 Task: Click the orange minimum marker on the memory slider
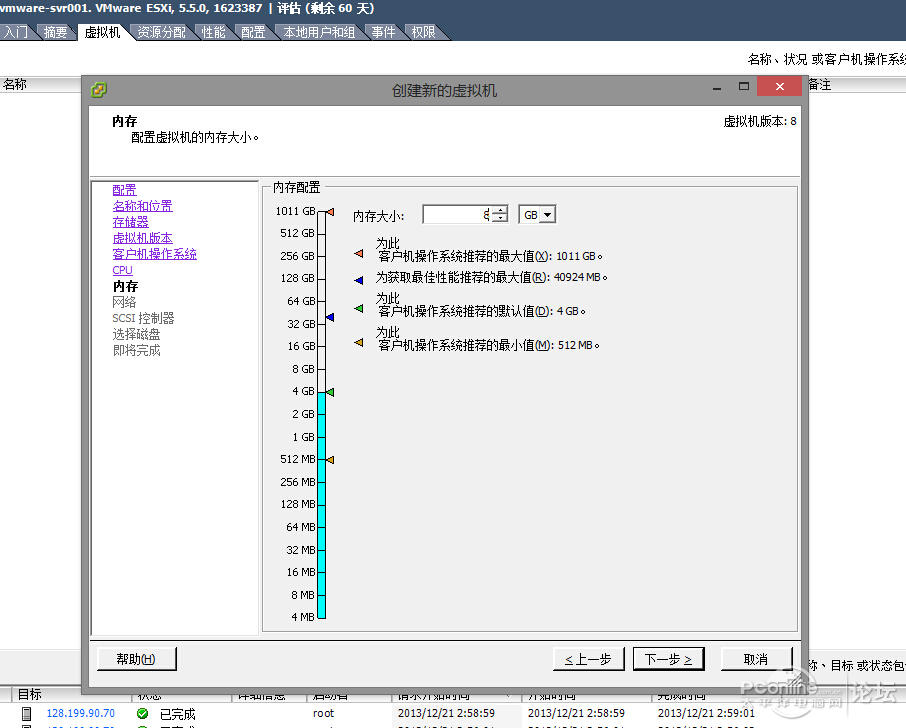coord(330,460)
